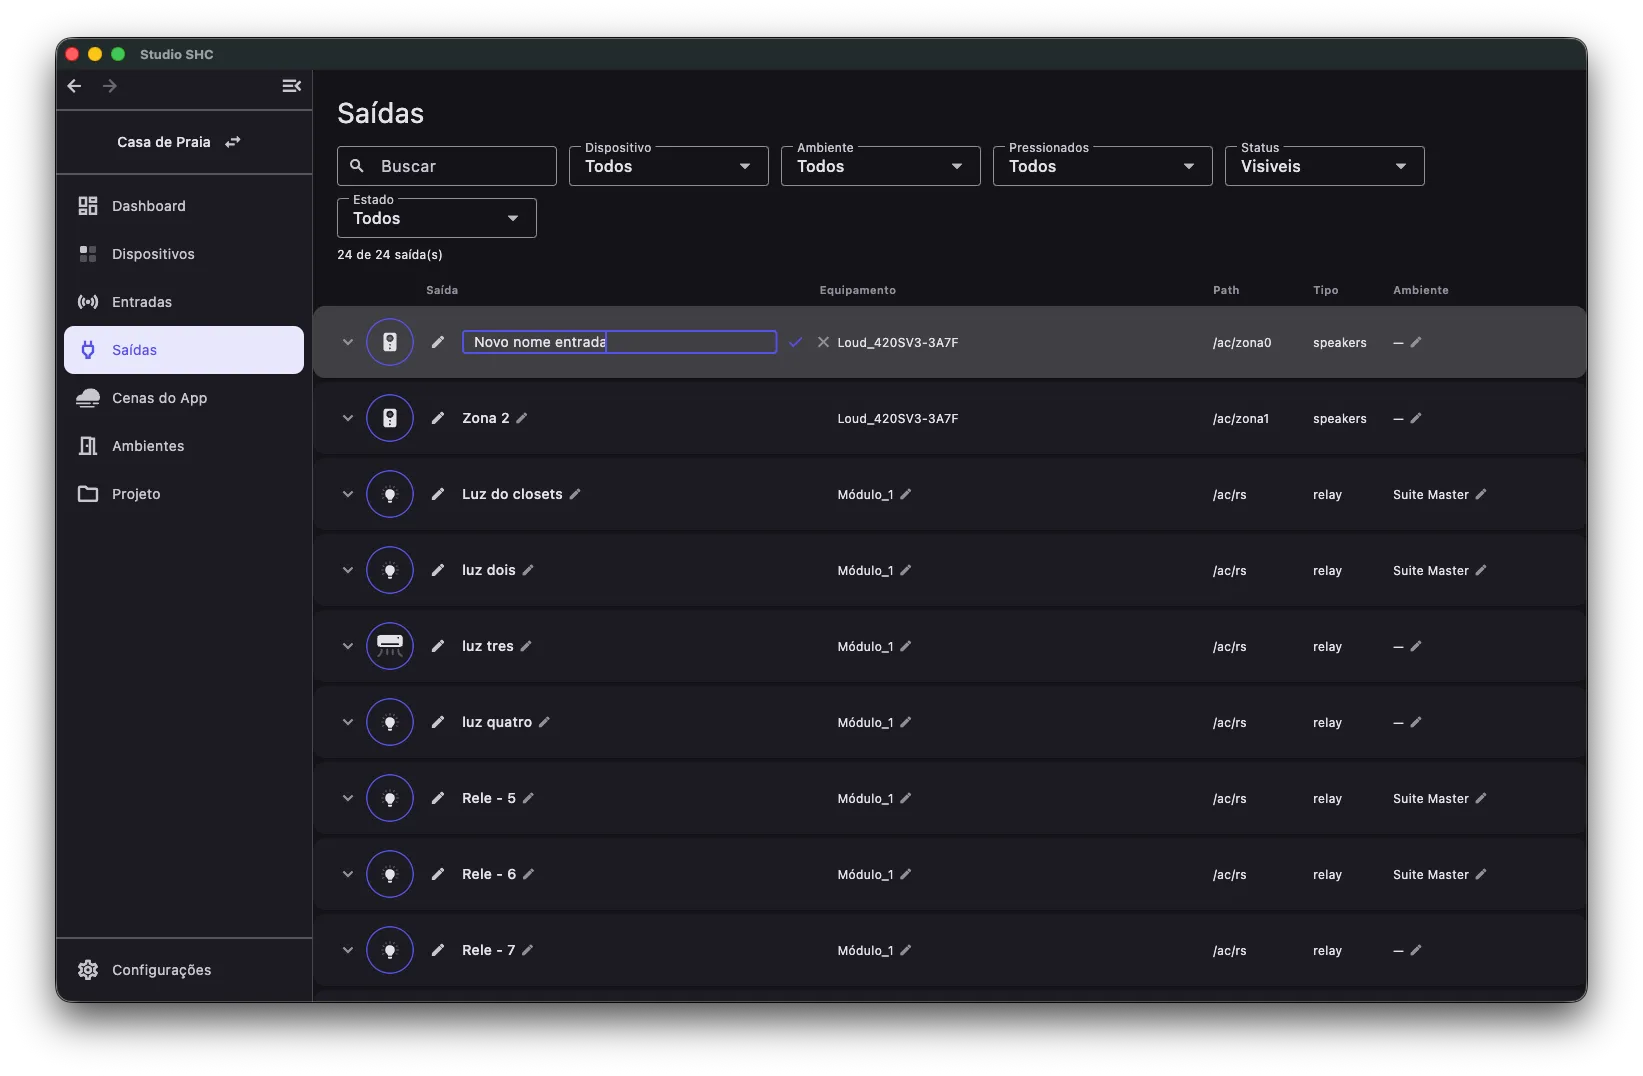Image resolution: width=1643 pixels, height=1076 pixels.
Task: Click the speaker icon of Zona 2
Action: [x=390, y=418]
